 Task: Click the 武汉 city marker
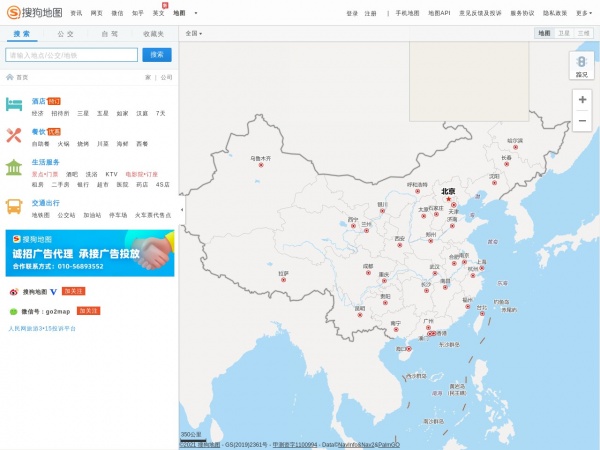(x=435, y=273)
